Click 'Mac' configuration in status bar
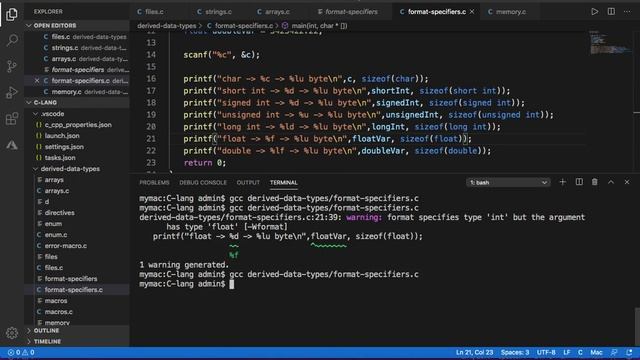Screen dimensions: 640x360 tap(596, 352)
